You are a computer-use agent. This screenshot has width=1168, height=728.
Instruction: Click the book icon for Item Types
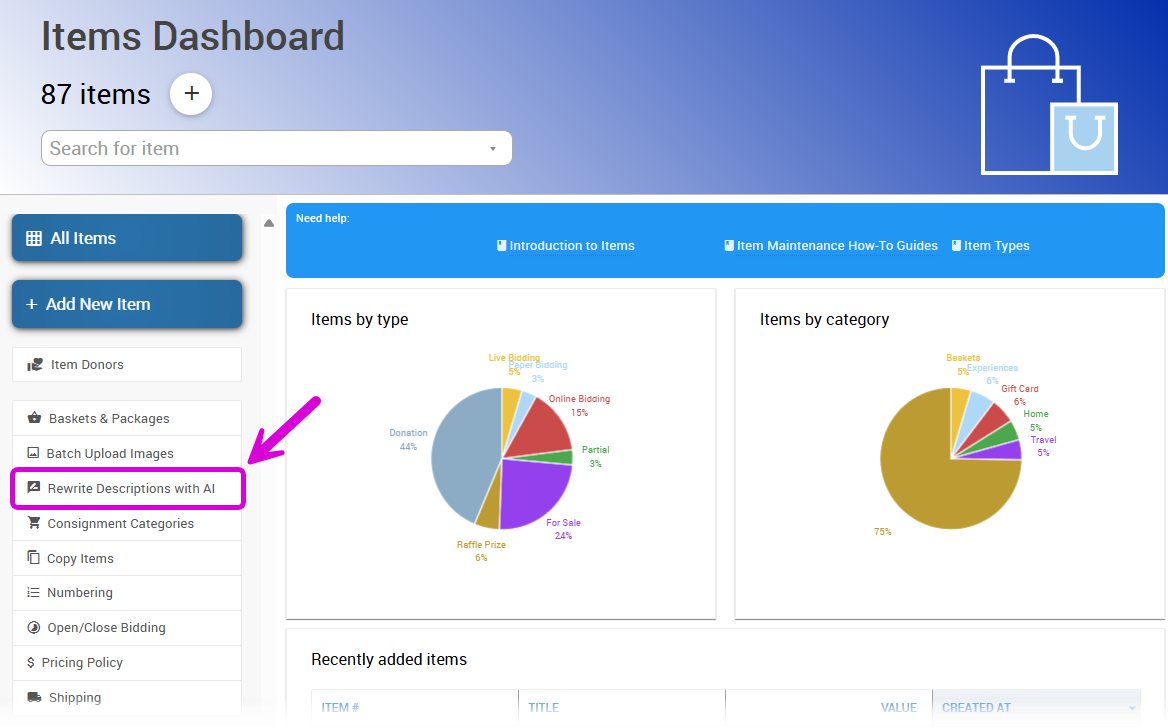tap(956, 245)
